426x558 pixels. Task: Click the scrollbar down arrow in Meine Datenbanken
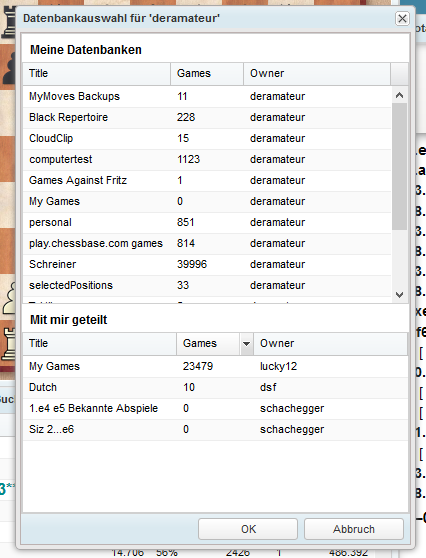(399, 295)
